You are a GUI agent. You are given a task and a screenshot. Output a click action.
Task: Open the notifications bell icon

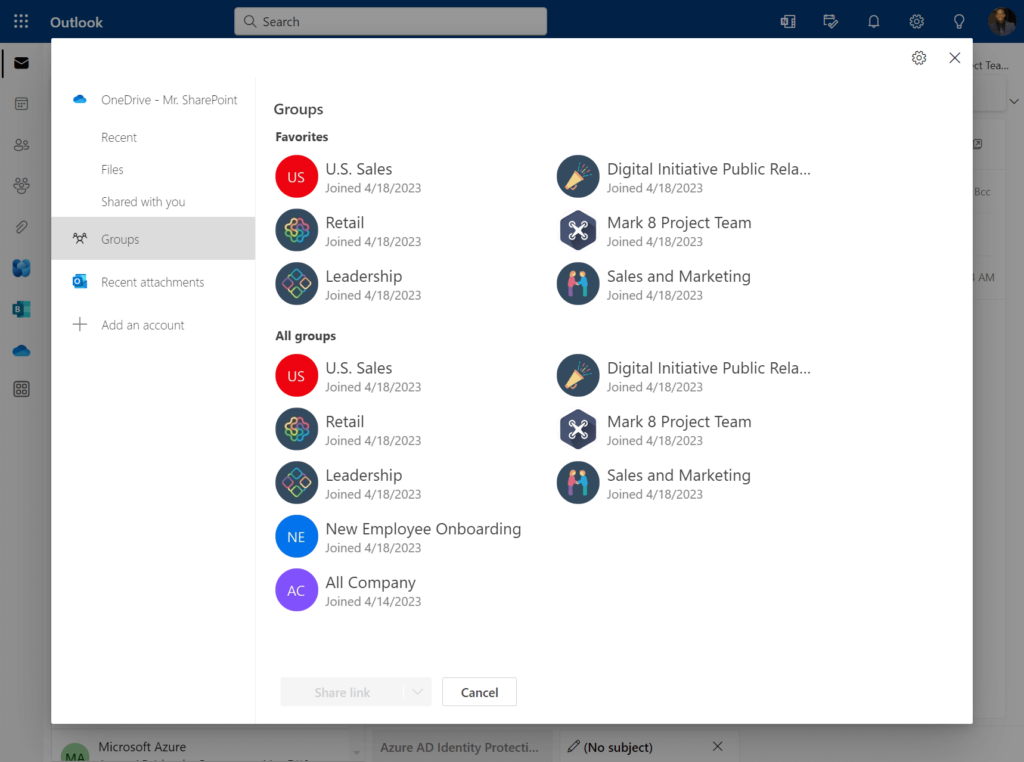(873, 22)
